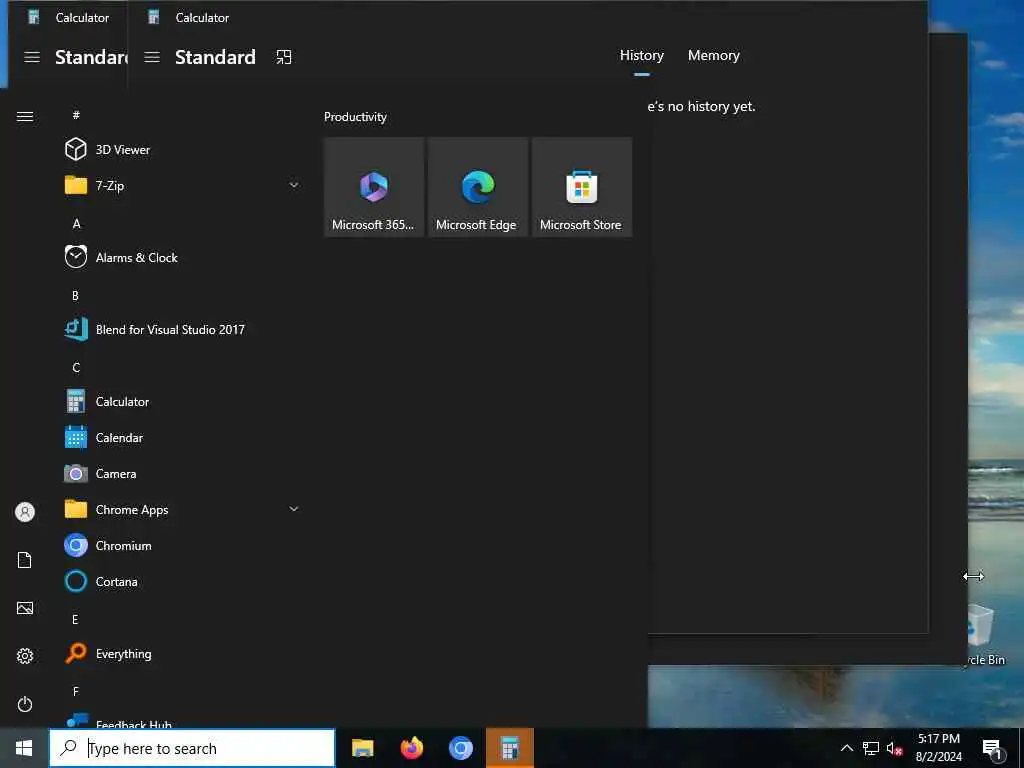Open Feedback Hub at the list bottom
Screen dimensions: 1024x768
[182, 720]
